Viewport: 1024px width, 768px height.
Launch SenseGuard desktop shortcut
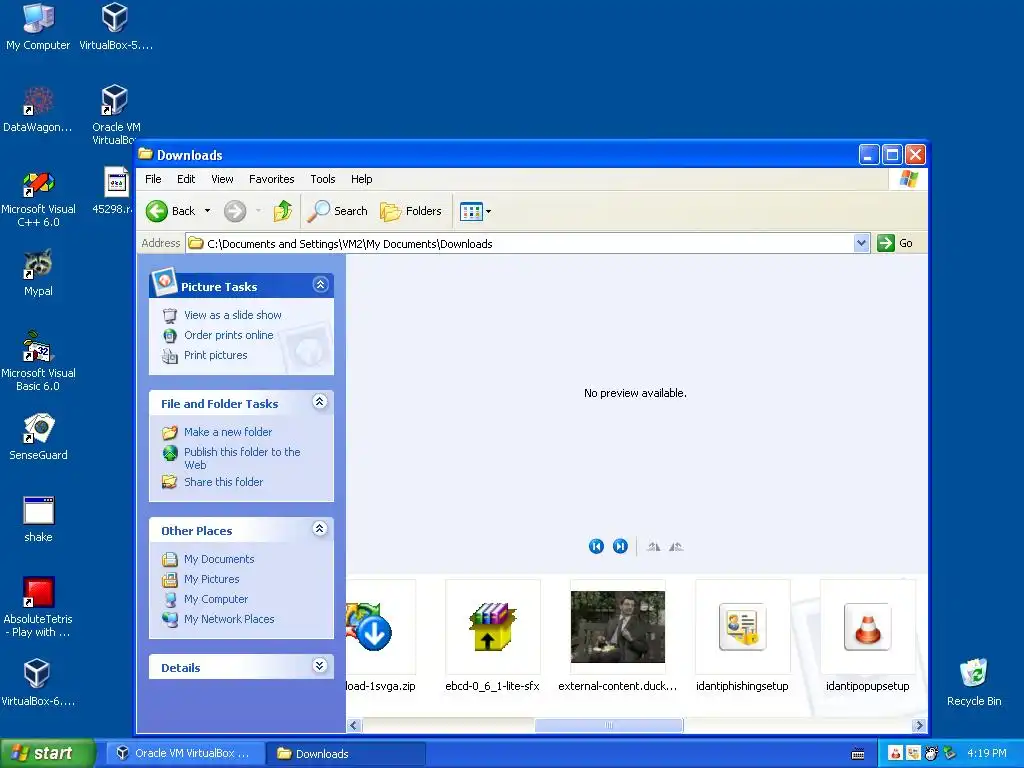[38, 436]
